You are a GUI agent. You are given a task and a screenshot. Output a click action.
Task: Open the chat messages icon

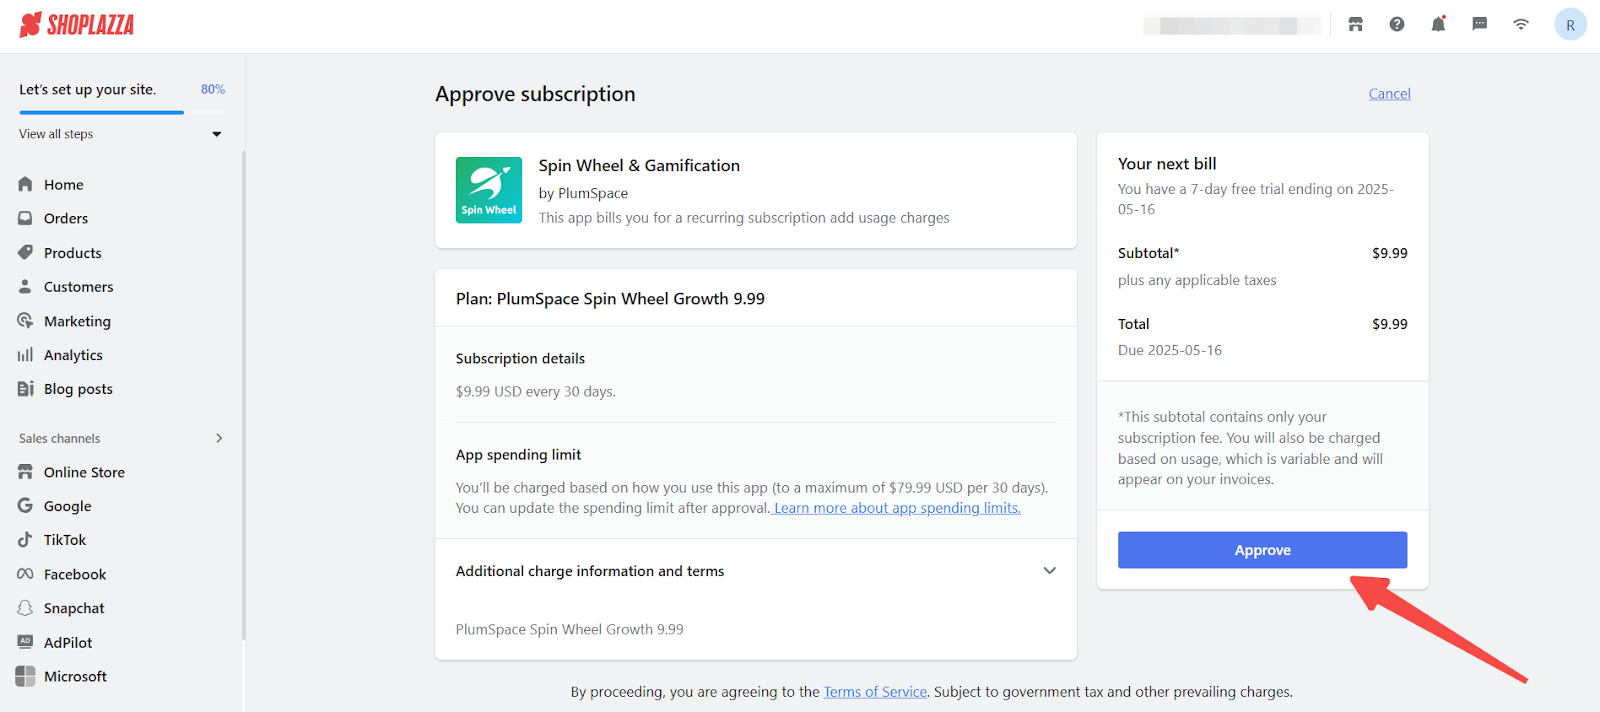[x=1480, y=25]
